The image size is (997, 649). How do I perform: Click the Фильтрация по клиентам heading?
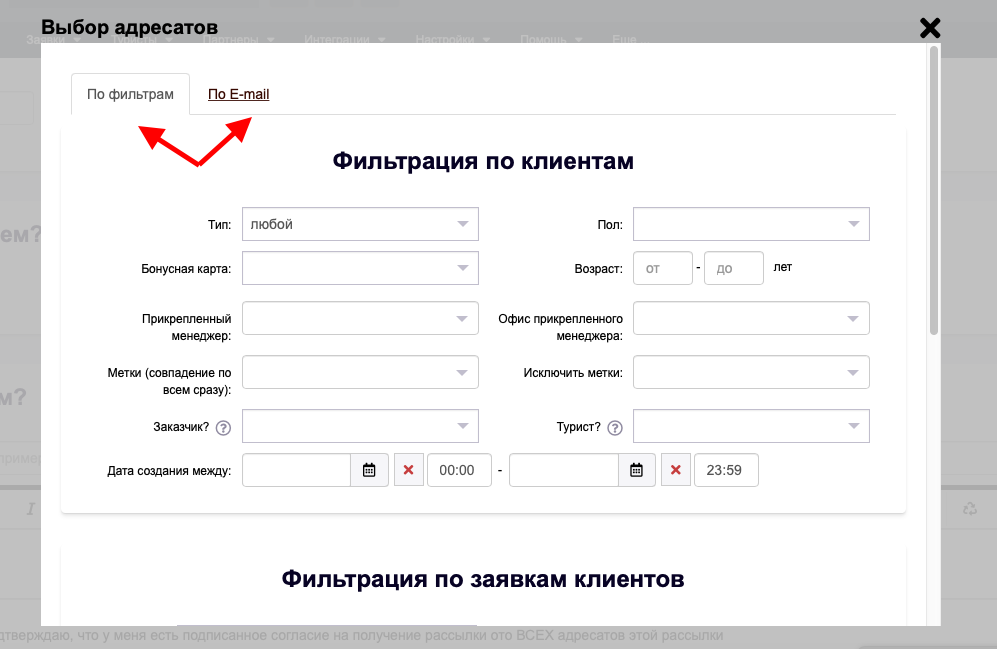tap(483, 161)
